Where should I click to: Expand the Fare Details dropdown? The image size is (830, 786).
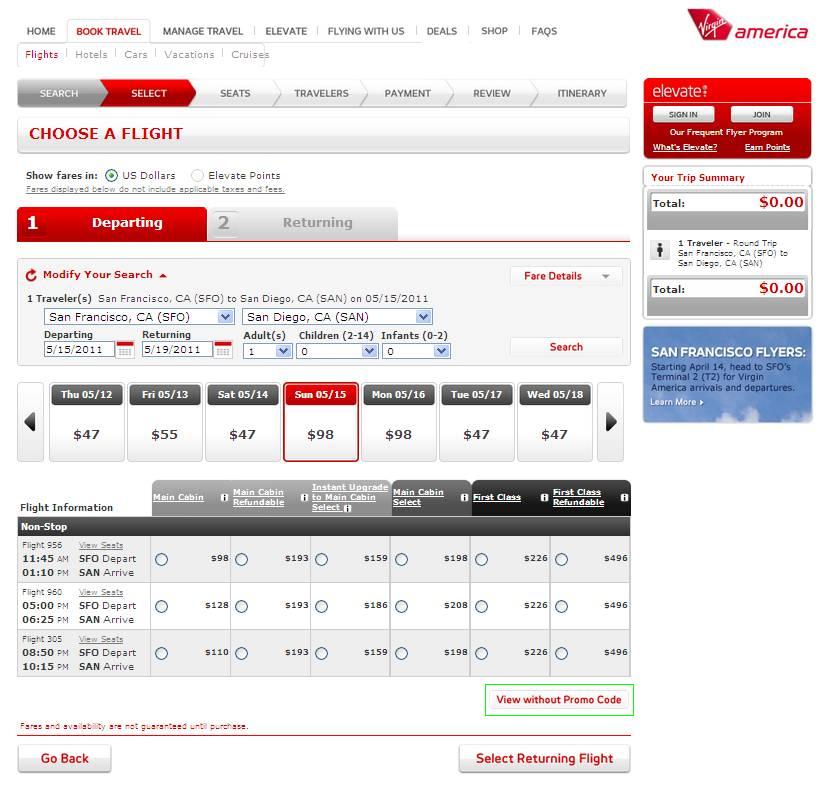pos(566,276)
